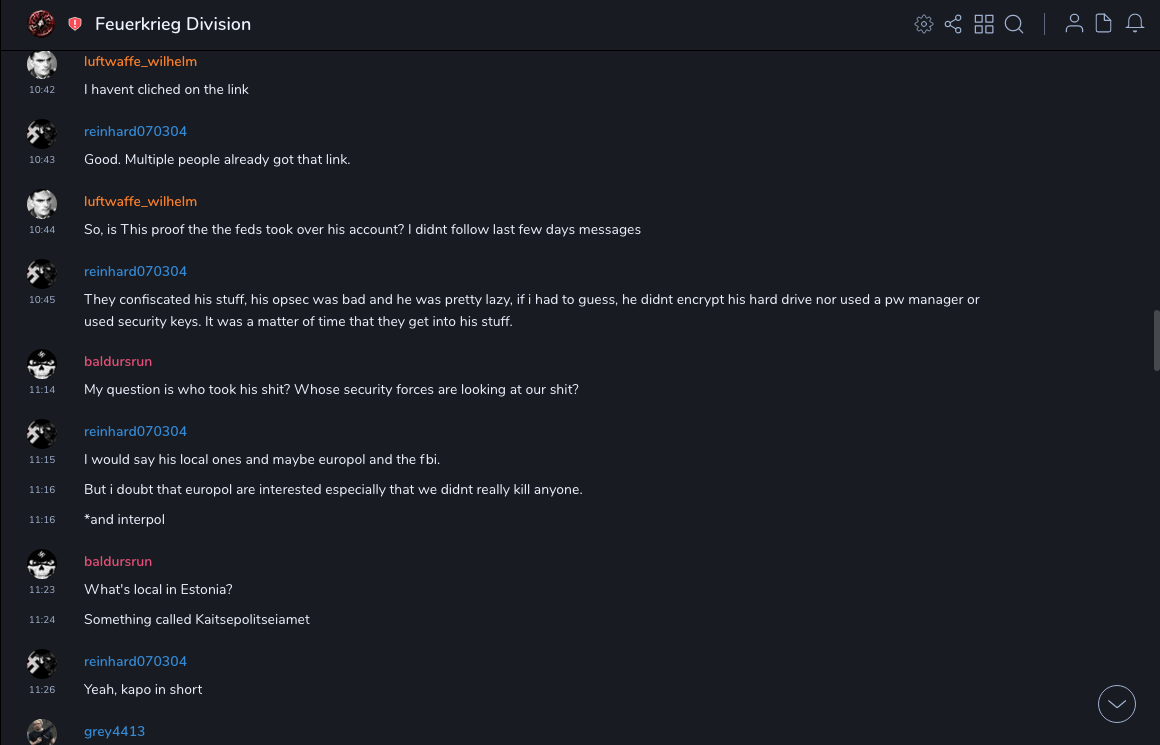1160x745 pixels.
Task: Open notifications with the bell icon
Action: click(x=1135, y=24)
